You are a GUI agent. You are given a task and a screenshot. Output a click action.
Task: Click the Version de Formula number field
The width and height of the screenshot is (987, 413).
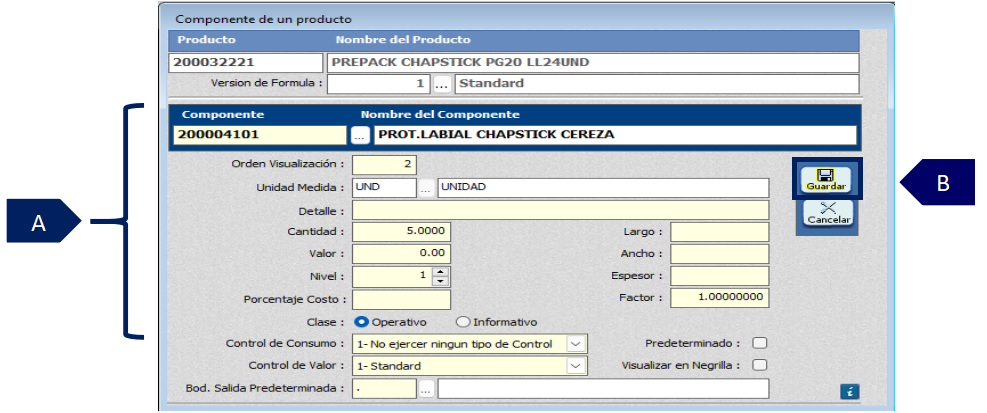coord(379,84)
